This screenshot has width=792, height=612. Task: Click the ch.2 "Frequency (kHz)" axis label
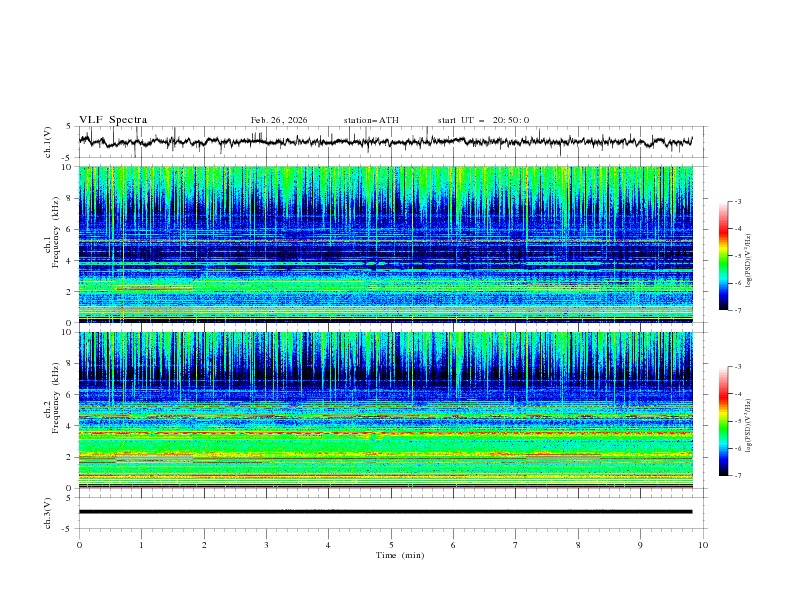click(x=56, y=398)
